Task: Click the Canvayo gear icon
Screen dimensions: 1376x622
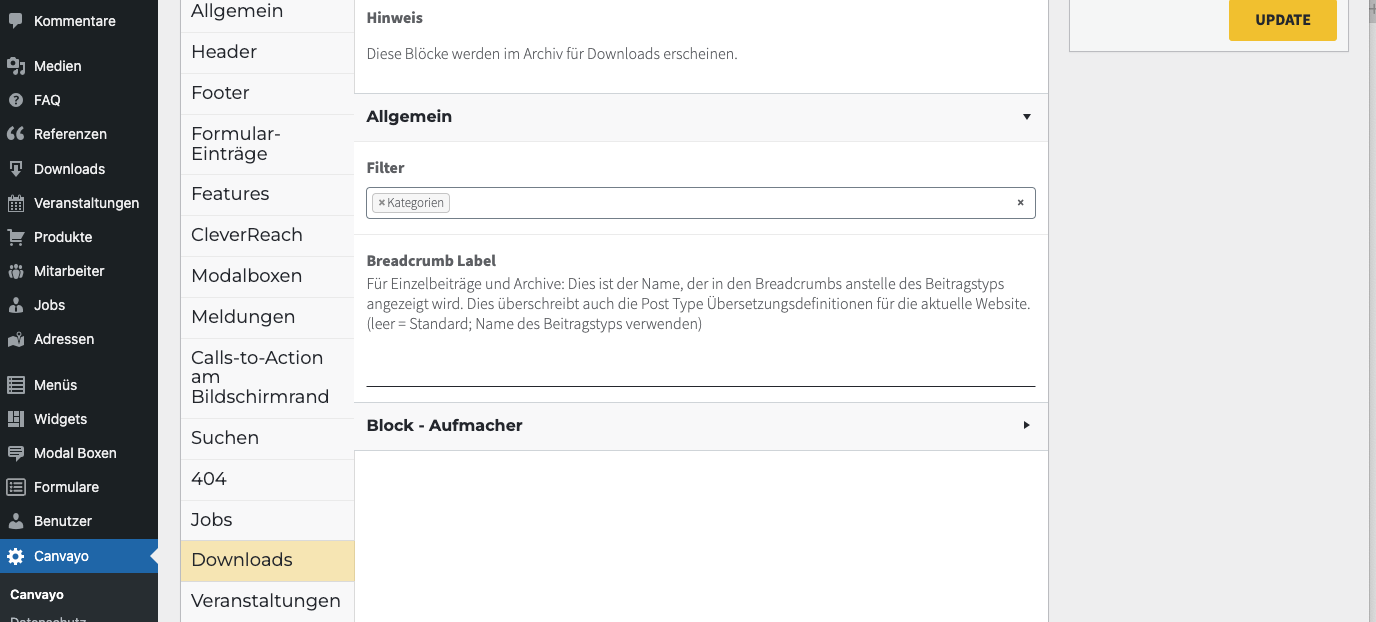Action: coord(16,556)
